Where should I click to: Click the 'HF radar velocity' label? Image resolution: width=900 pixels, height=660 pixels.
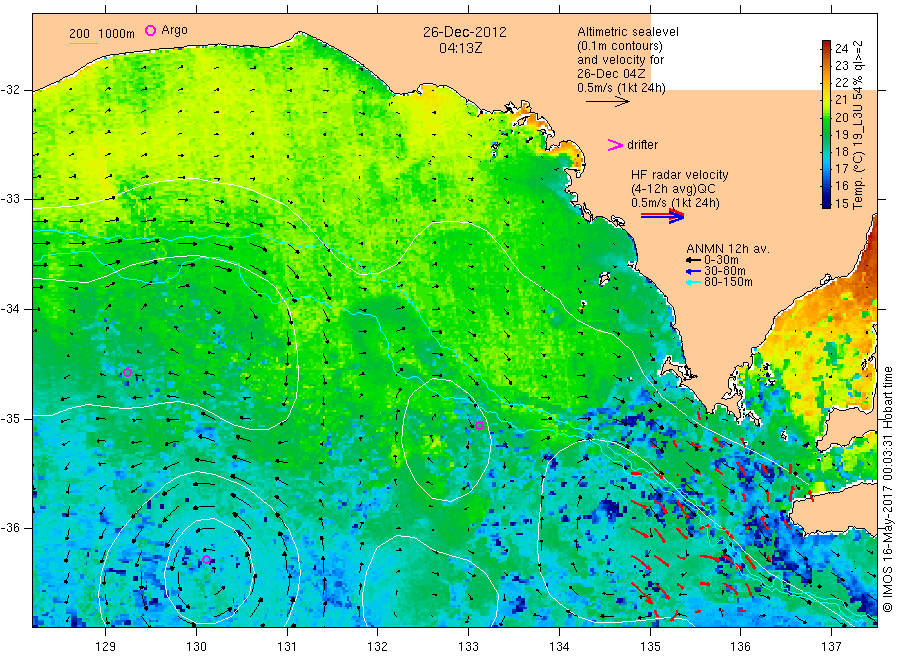[680, 174]
